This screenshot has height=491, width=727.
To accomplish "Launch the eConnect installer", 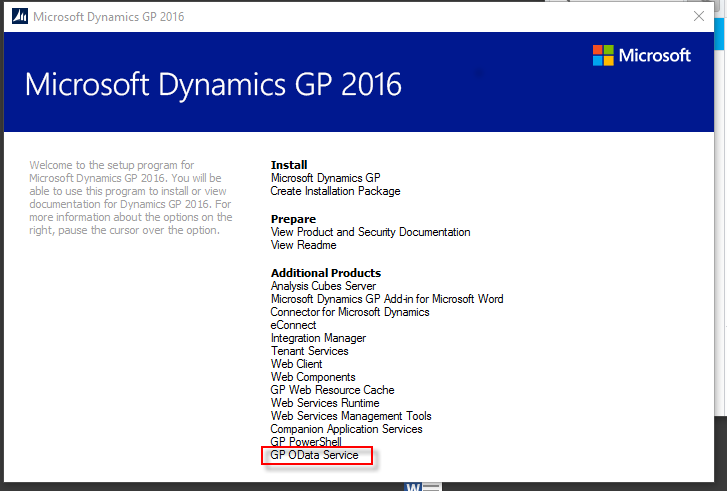I will (x=293, y=325).
